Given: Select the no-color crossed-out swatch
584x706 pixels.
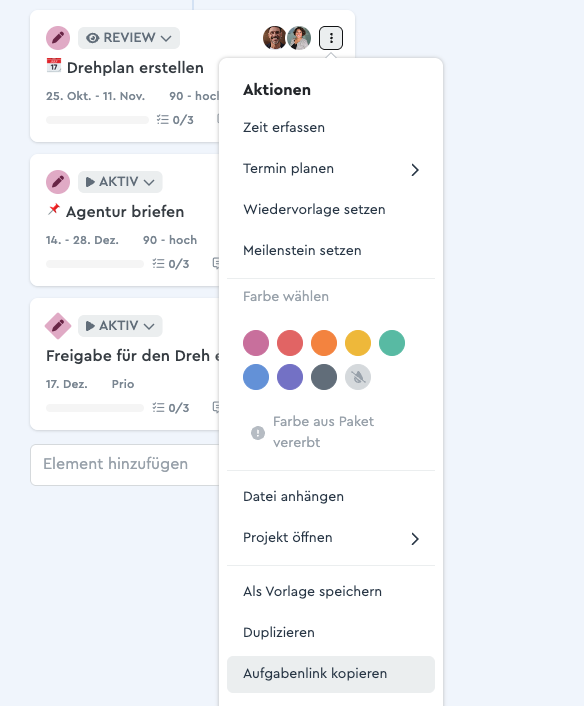Looking at the screenshot, I should 358,377.
